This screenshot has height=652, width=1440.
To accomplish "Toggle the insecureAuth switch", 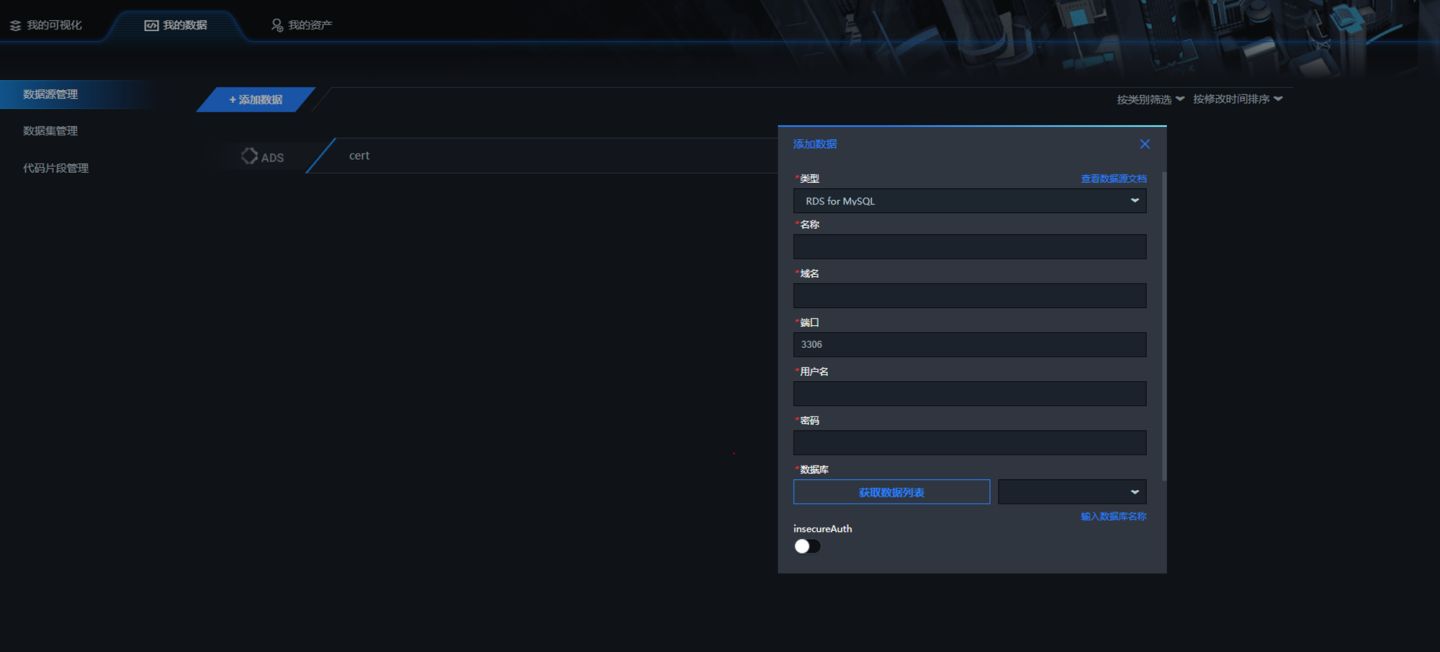I will [x=807, y=546].
